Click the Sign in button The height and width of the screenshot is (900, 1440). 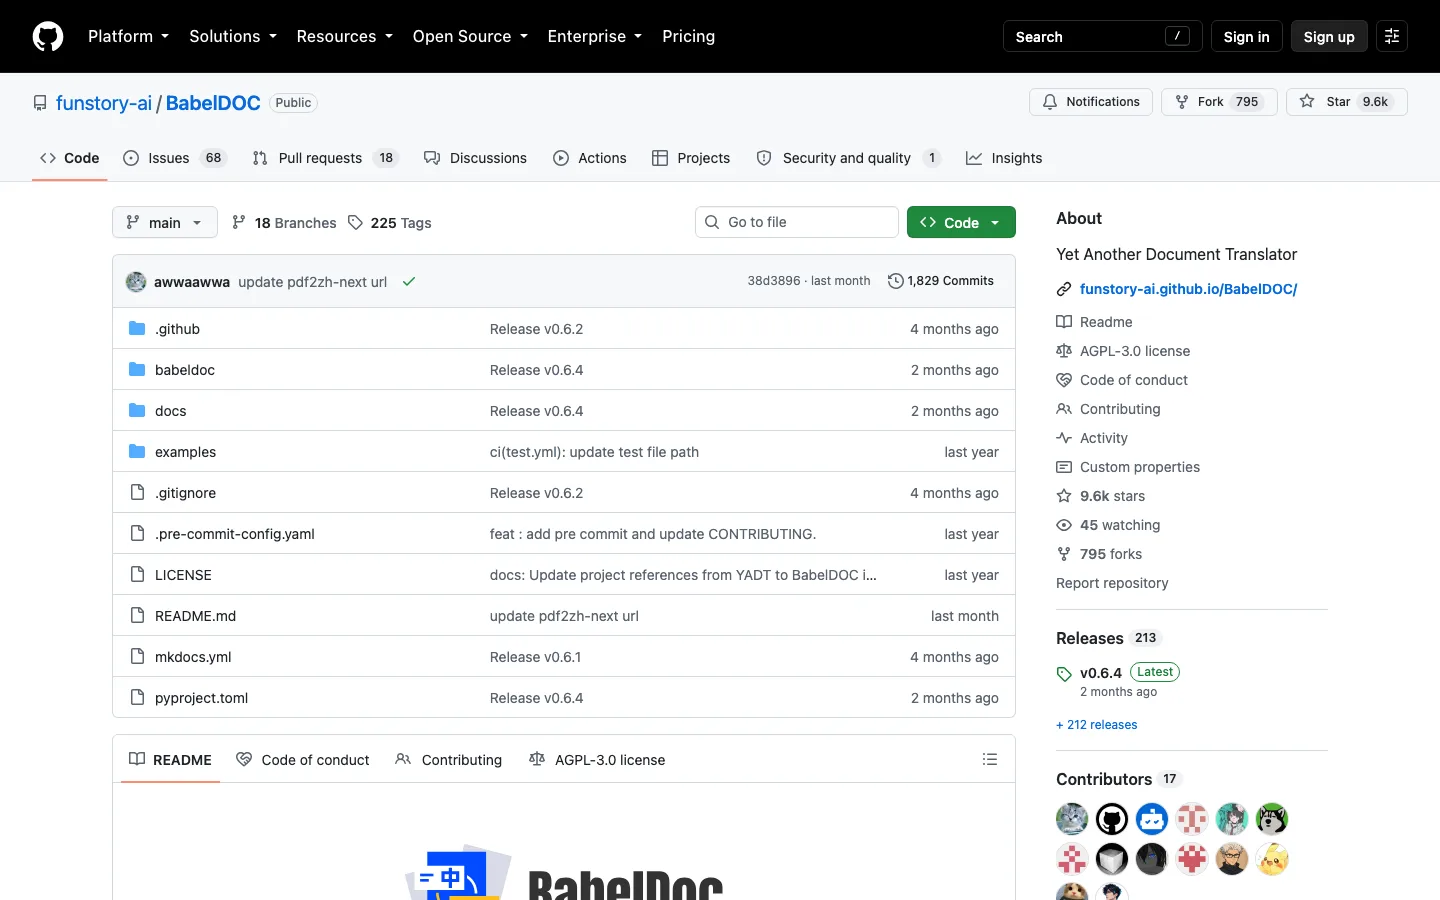pyautogui.click(x=1246, y=36)
